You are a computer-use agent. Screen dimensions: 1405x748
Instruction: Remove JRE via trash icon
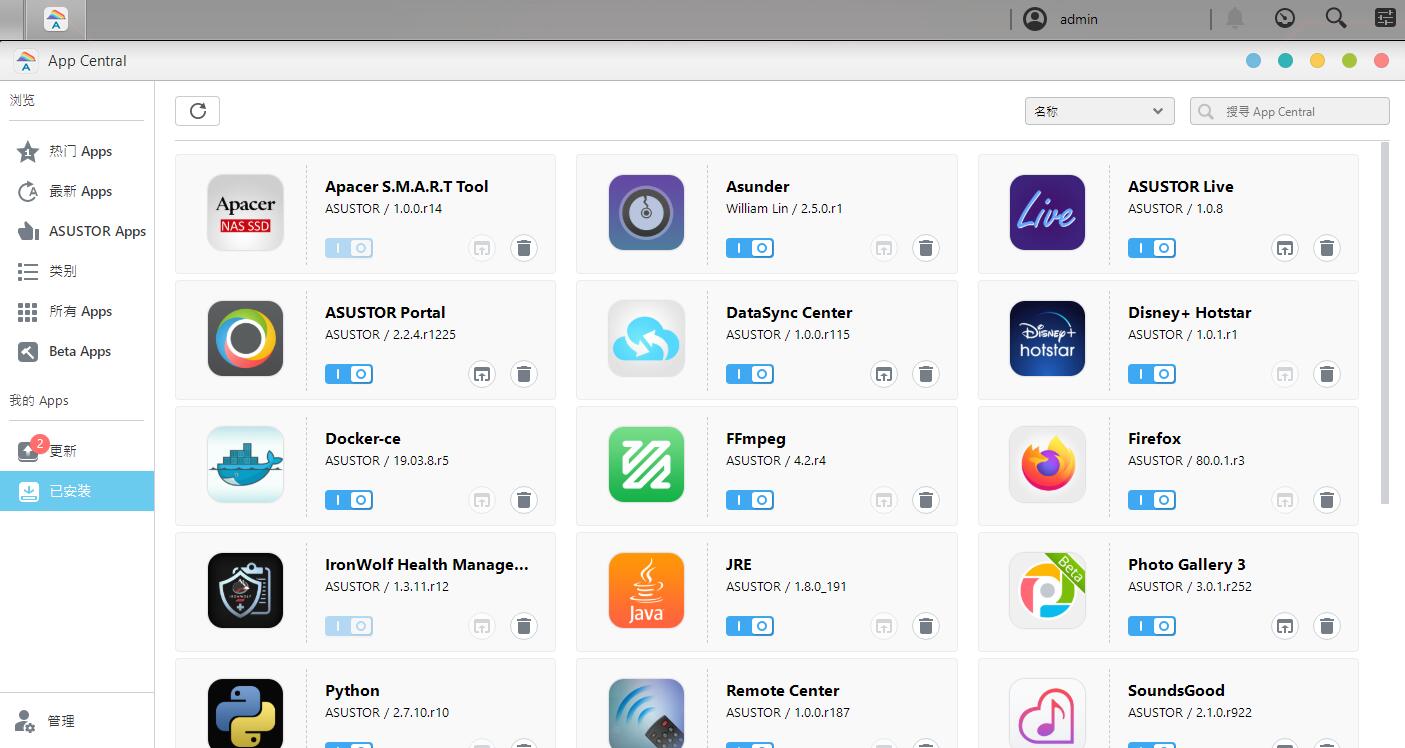925,626
